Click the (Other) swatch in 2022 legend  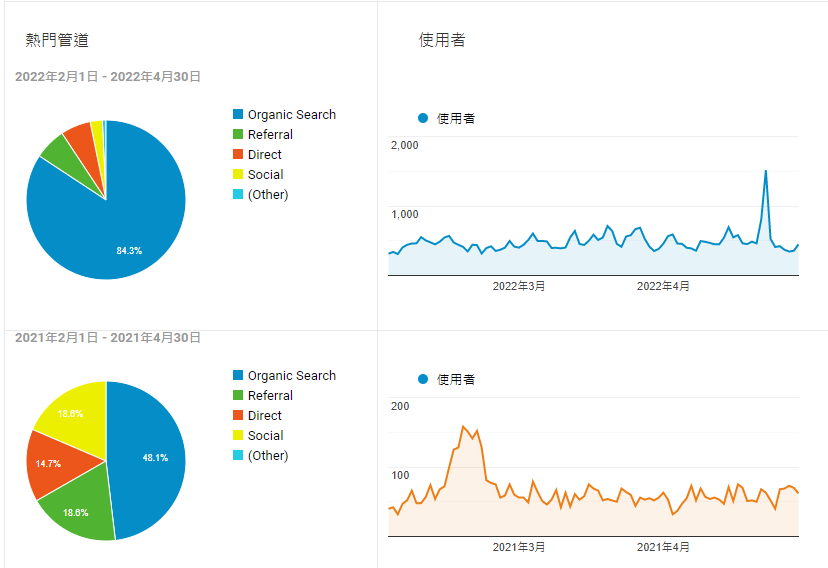(x=238, y=195)
